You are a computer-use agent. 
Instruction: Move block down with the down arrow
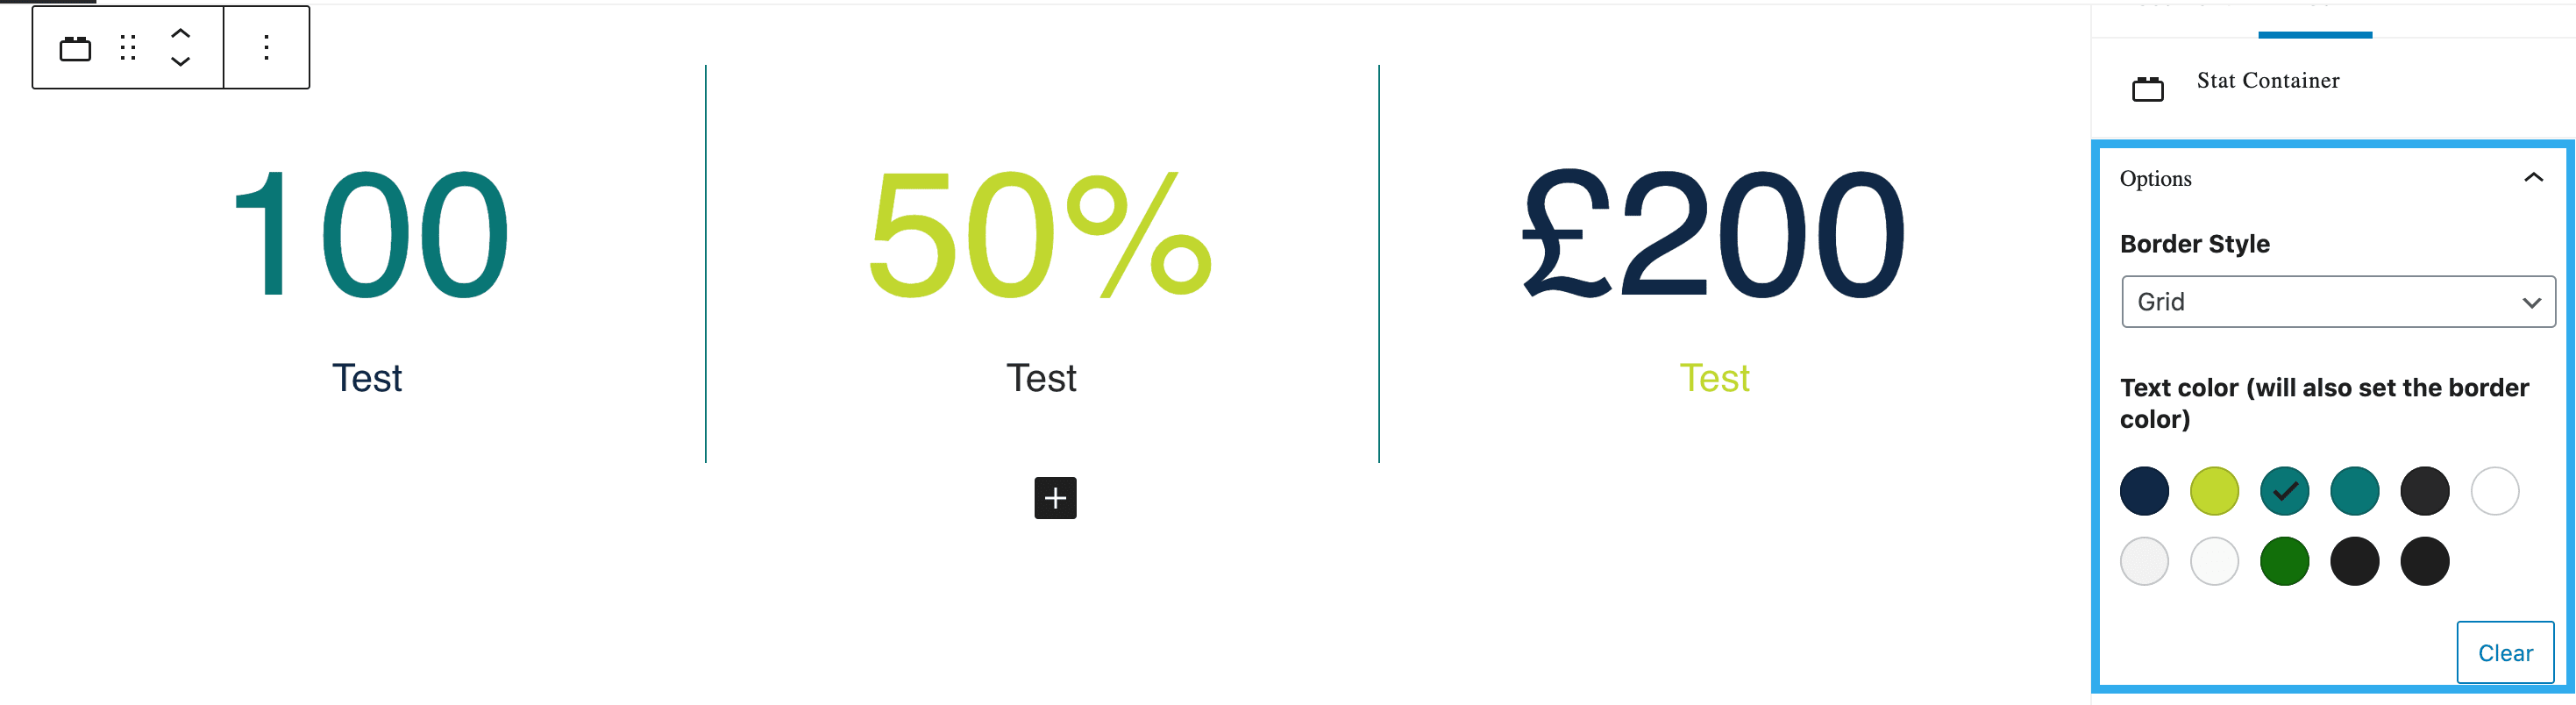180,62
